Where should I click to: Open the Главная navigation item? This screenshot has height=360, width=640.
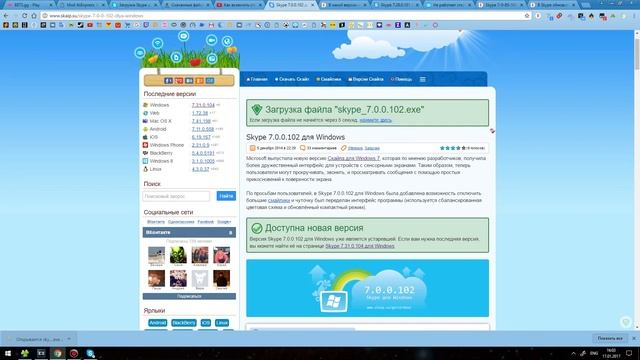[257, 79]
